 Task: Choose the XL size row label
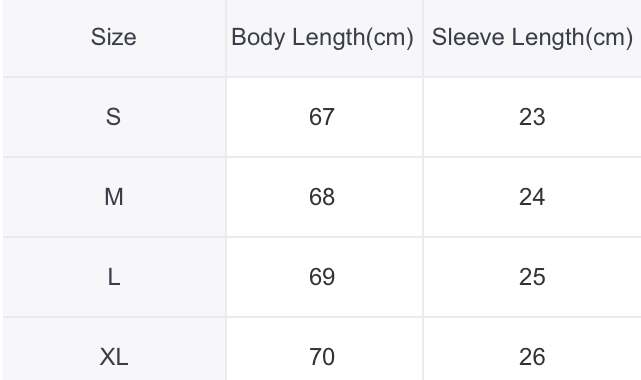pyautogui.click(x=114, y=357)
